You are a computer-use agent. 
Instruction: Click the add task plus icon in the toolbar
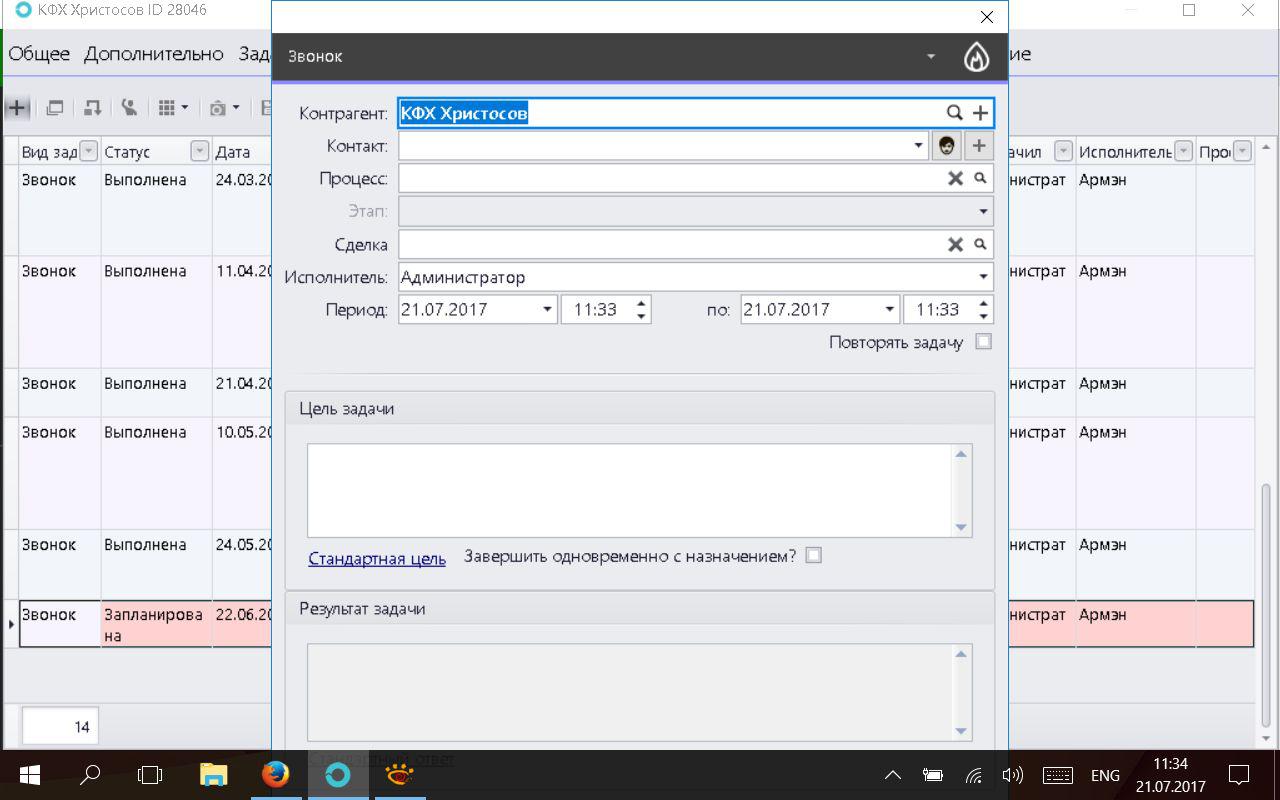click(17, 107)
